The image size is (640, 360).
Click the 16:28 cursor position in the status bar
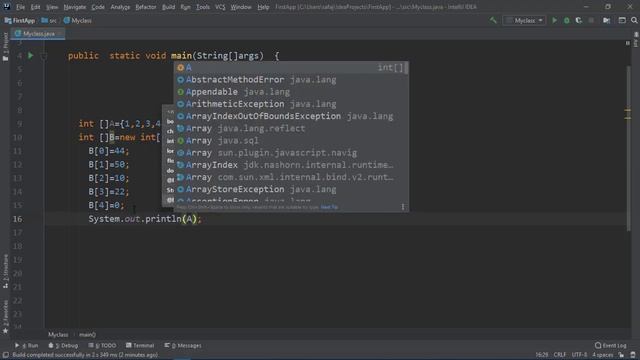(x=542, y=355)
